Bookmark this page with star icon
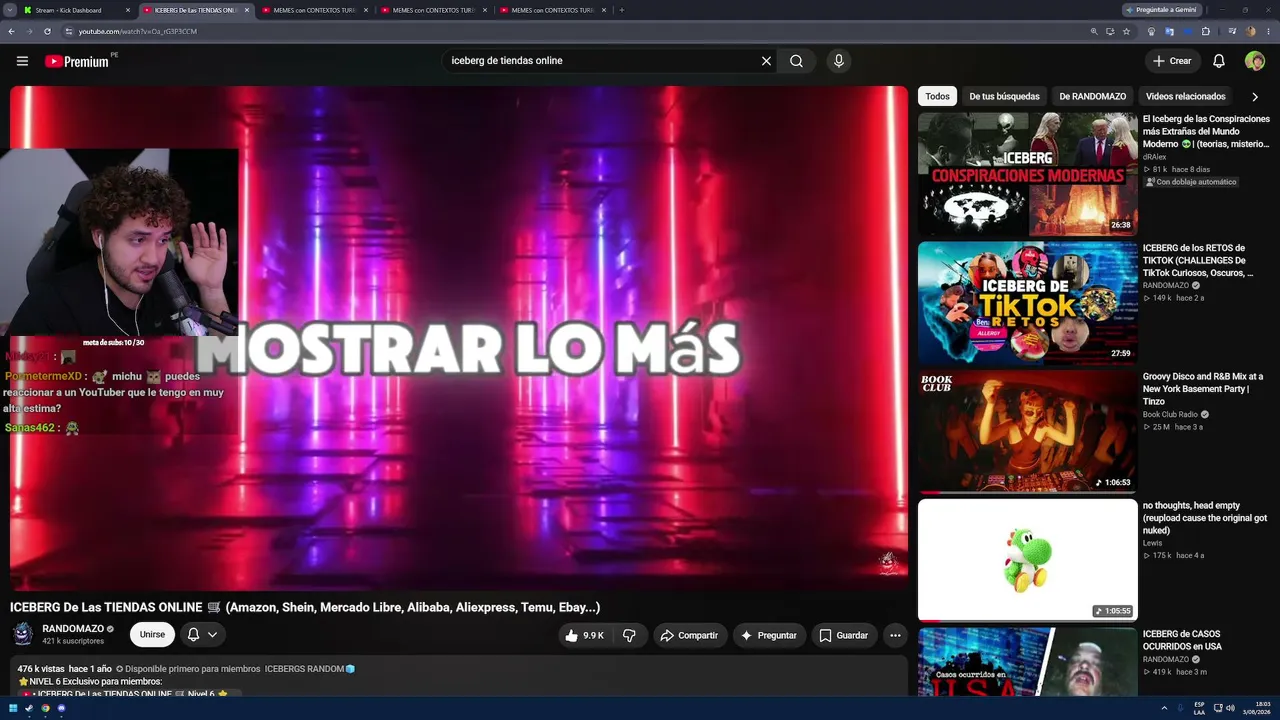 point(1126,31)
